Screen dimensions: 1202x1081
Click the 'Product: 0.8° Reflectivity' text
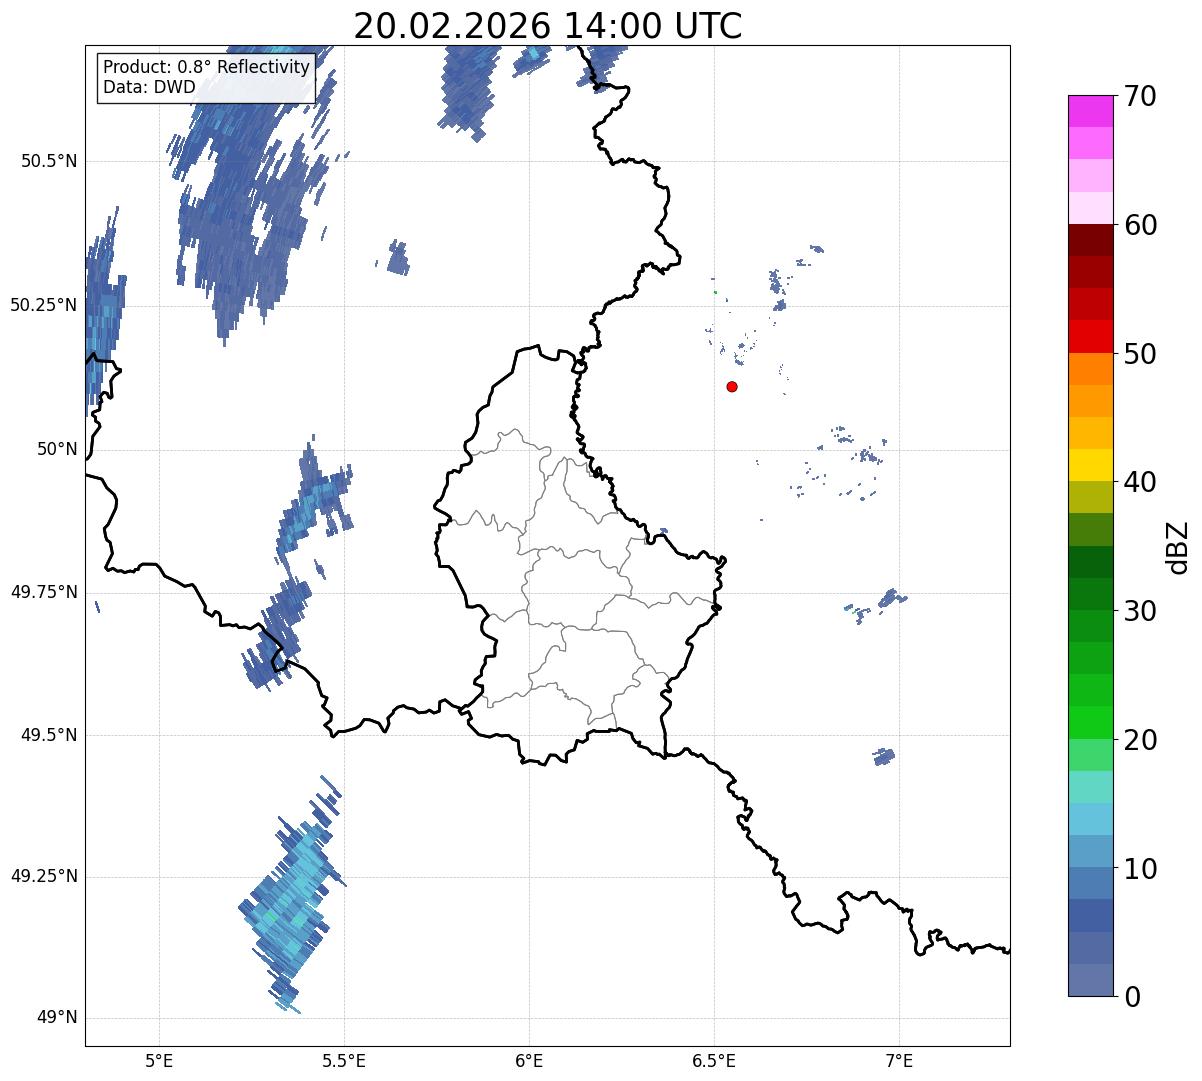(207, 67)
